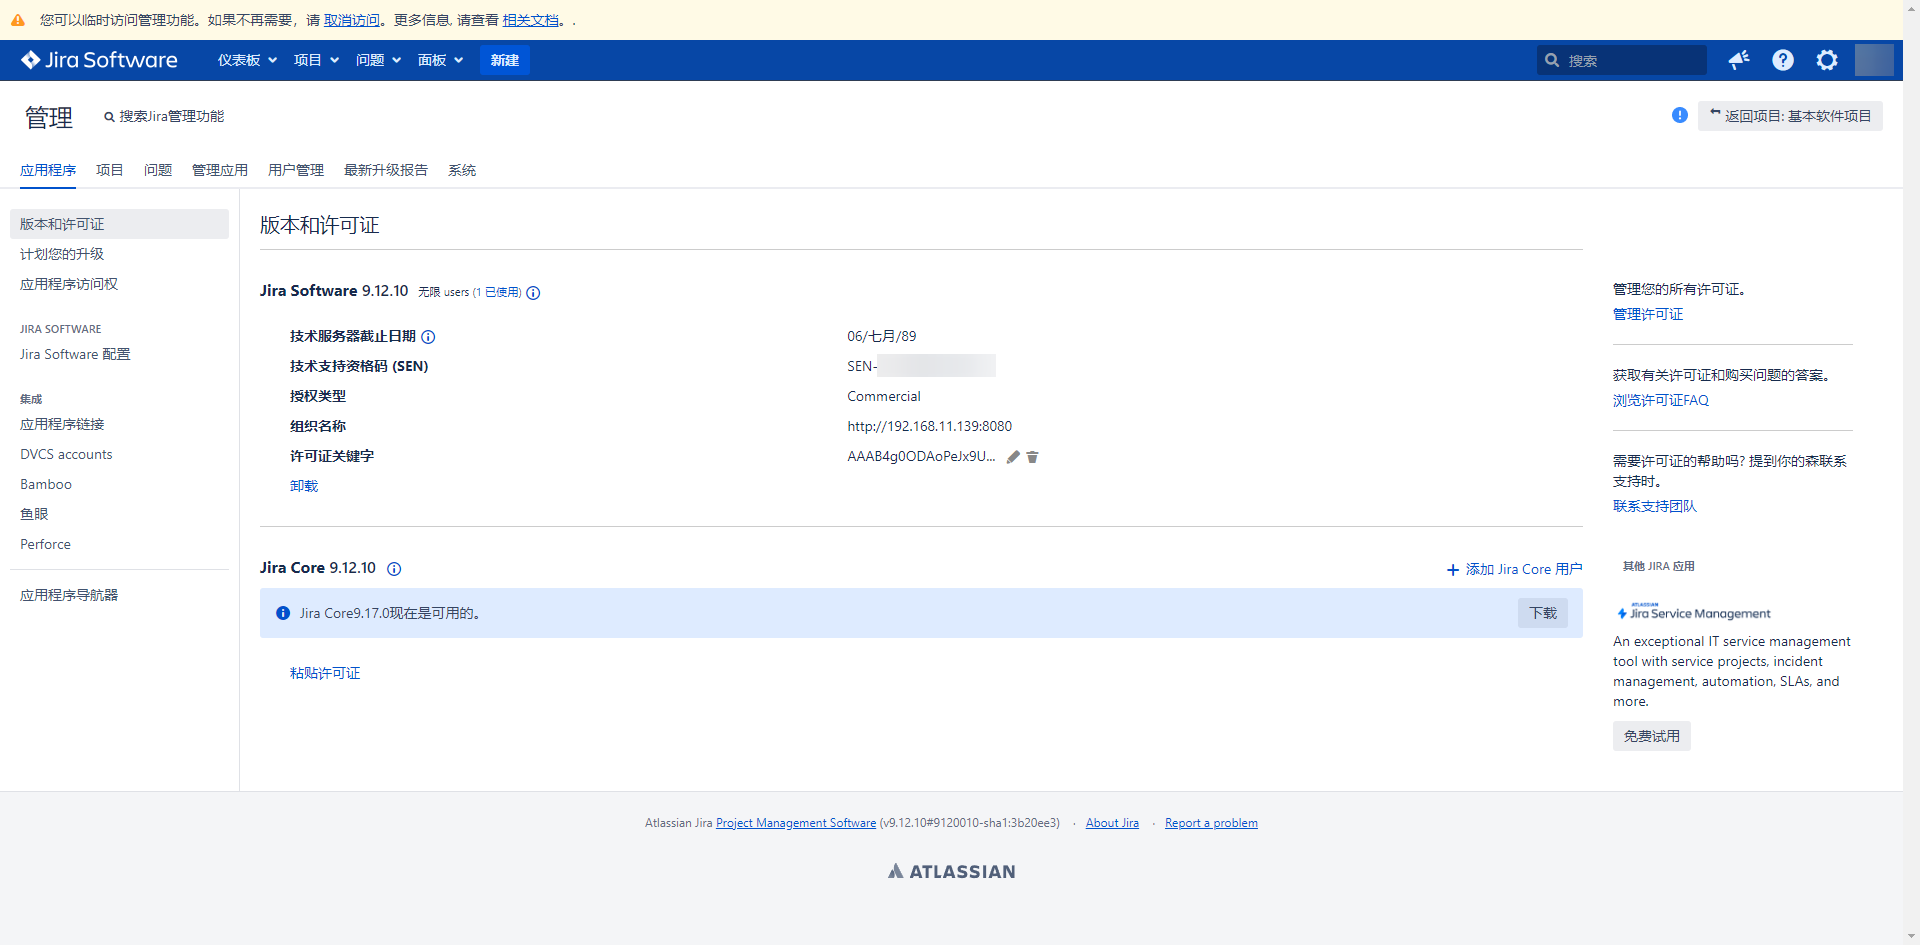1920x945 pixels.
Task: Click the blue admin notification alert icon
Action: (x=1680, y=116)
